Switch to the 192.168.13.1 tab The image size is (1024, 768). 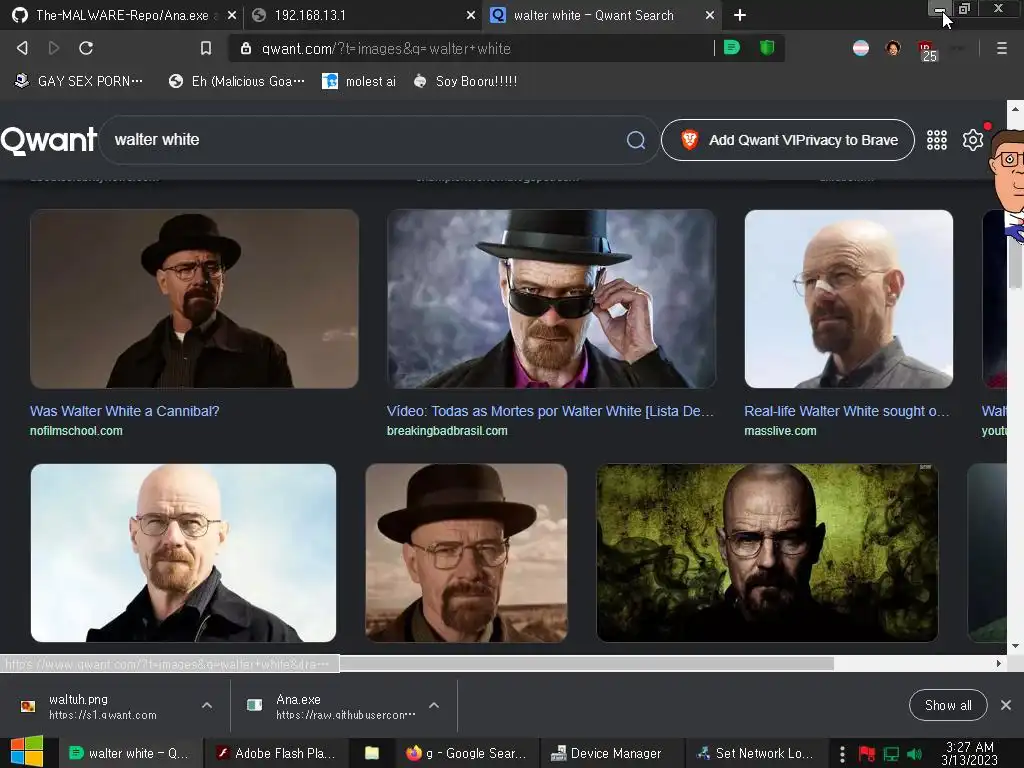[363, 15]
